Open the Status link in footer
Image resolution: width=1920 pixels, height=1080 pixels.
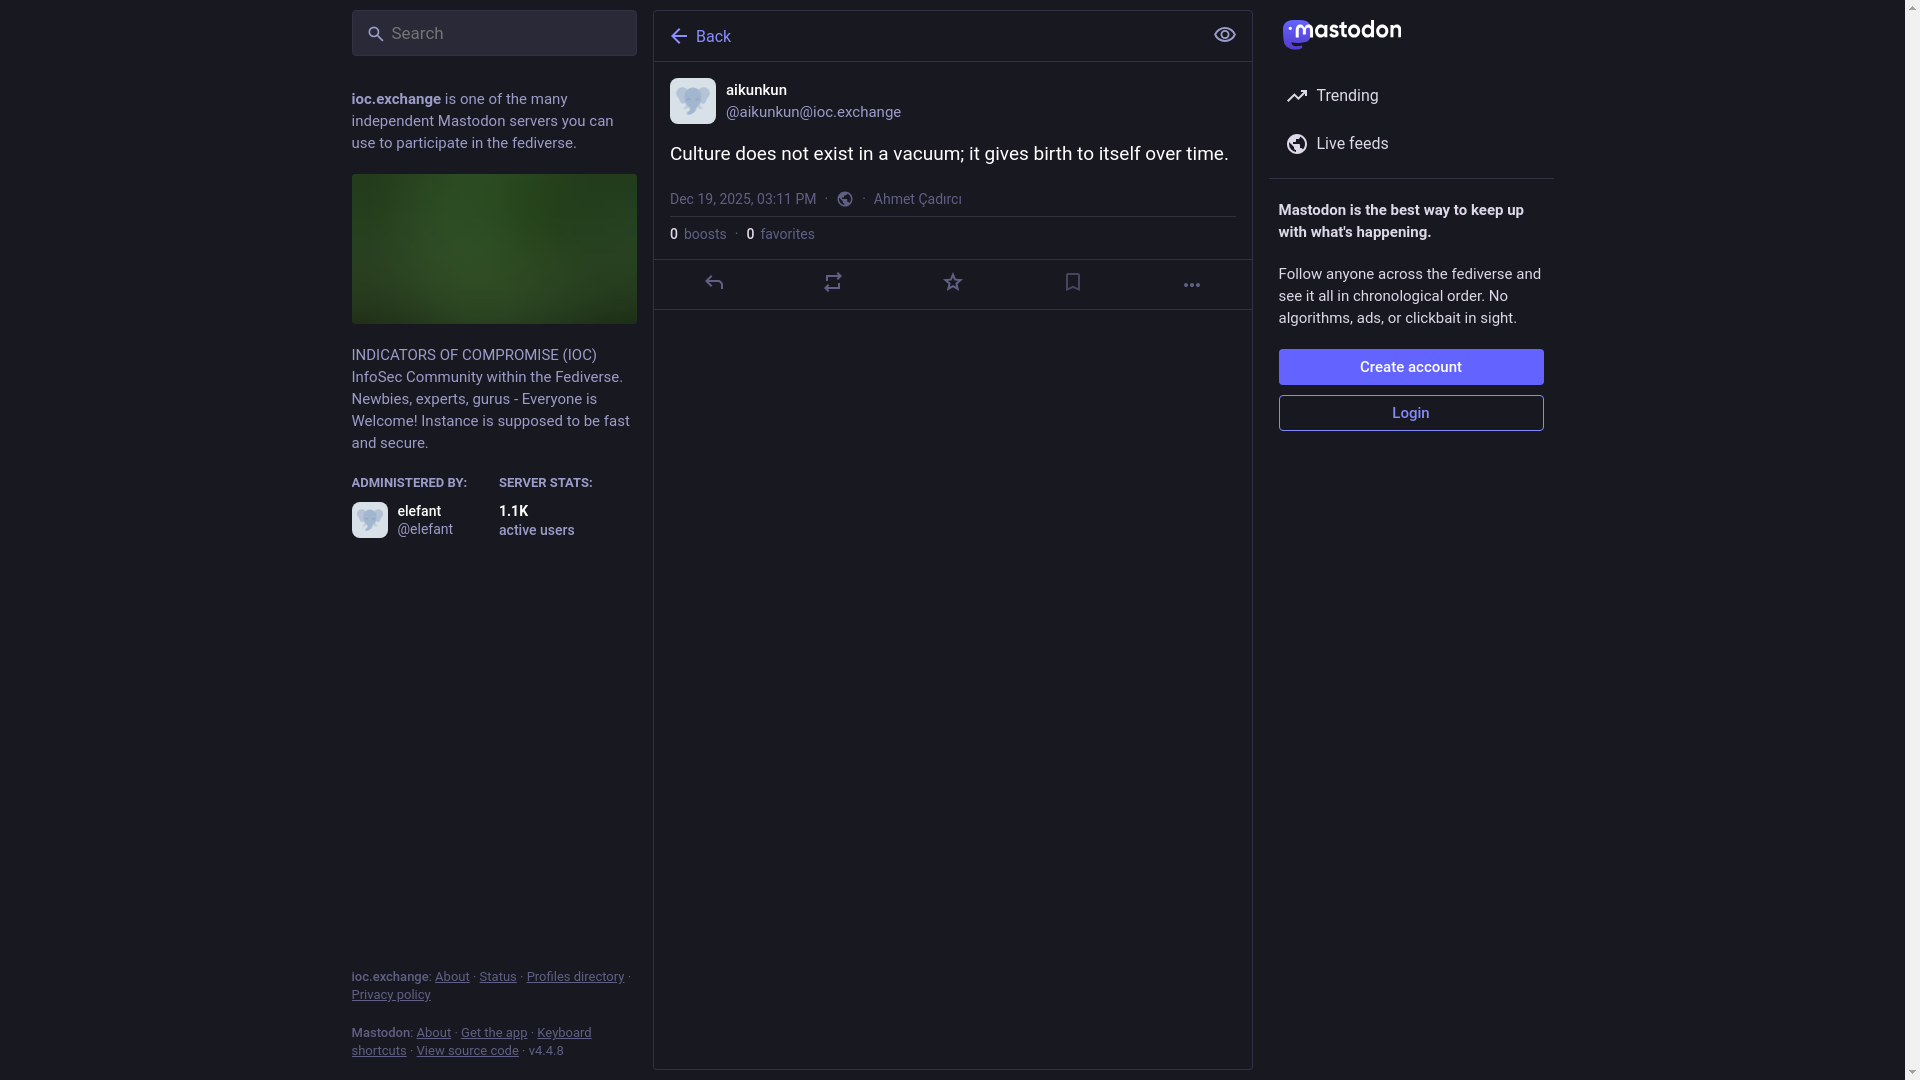(498, 977)
